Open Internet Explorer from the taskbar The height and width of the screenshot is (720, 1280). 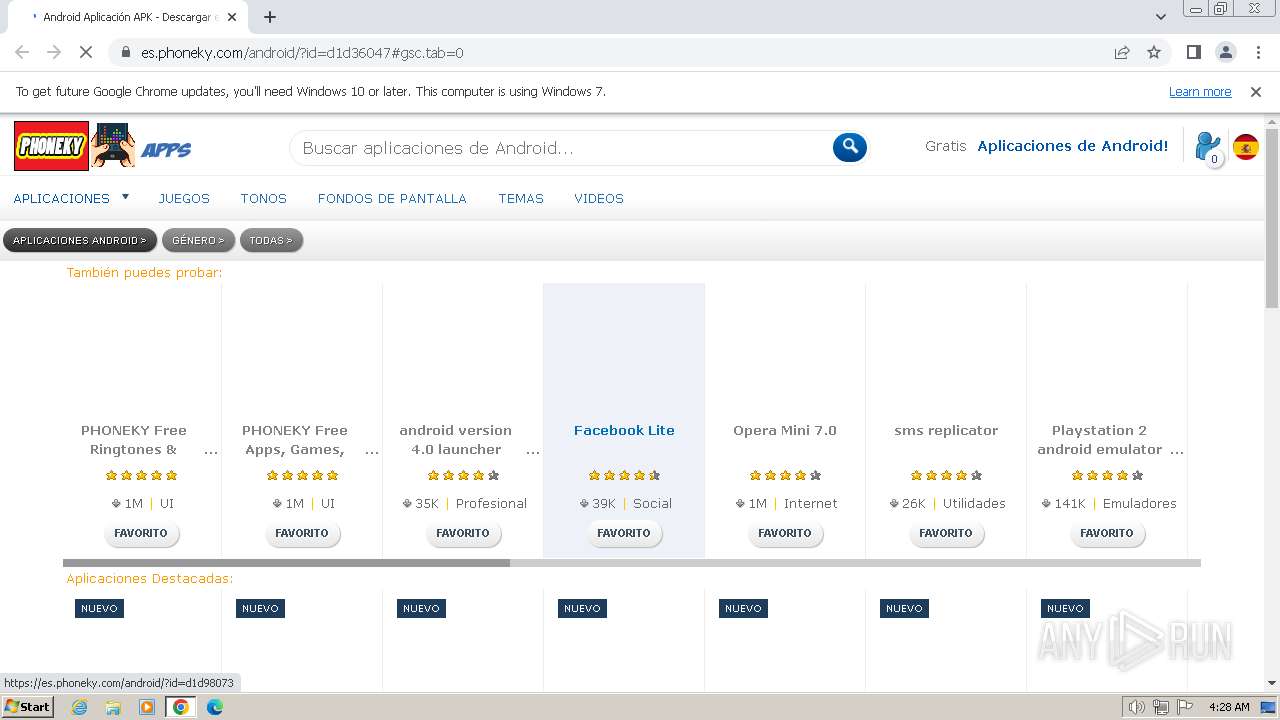pyautogui.click(x=79, y=707)
